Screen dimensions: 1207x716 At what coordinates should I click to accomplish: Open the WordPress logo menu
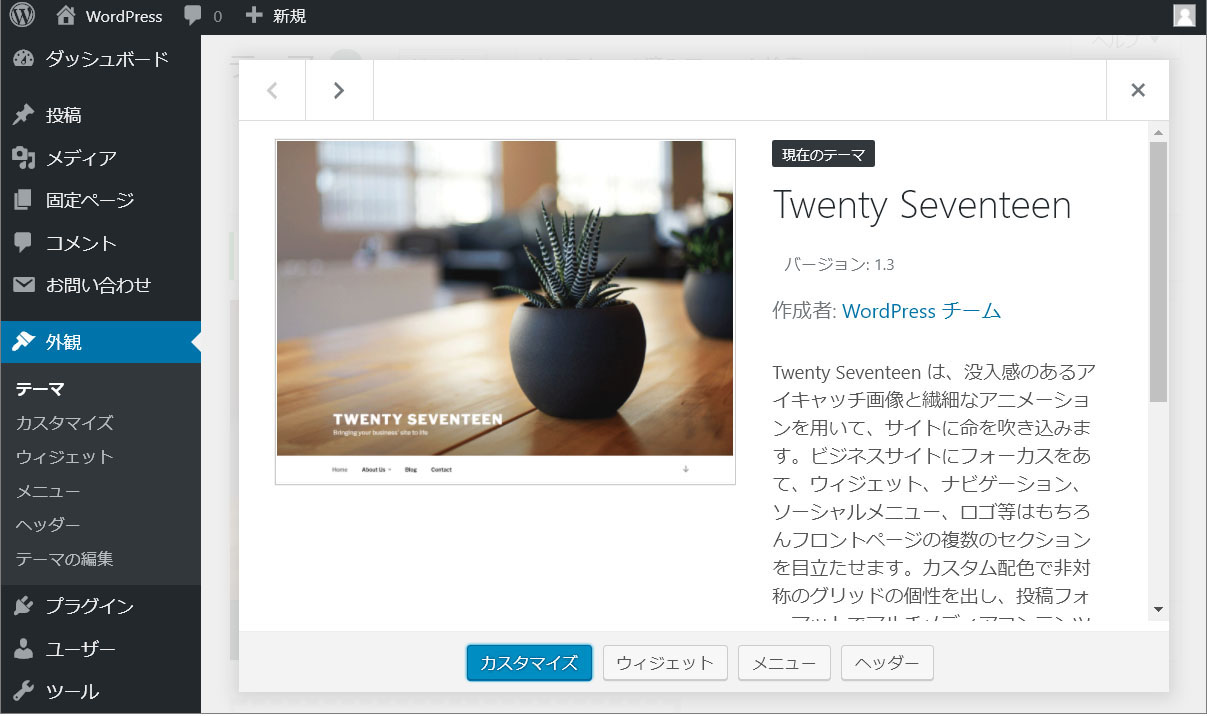pyautogui.click(x=22, y=15)
